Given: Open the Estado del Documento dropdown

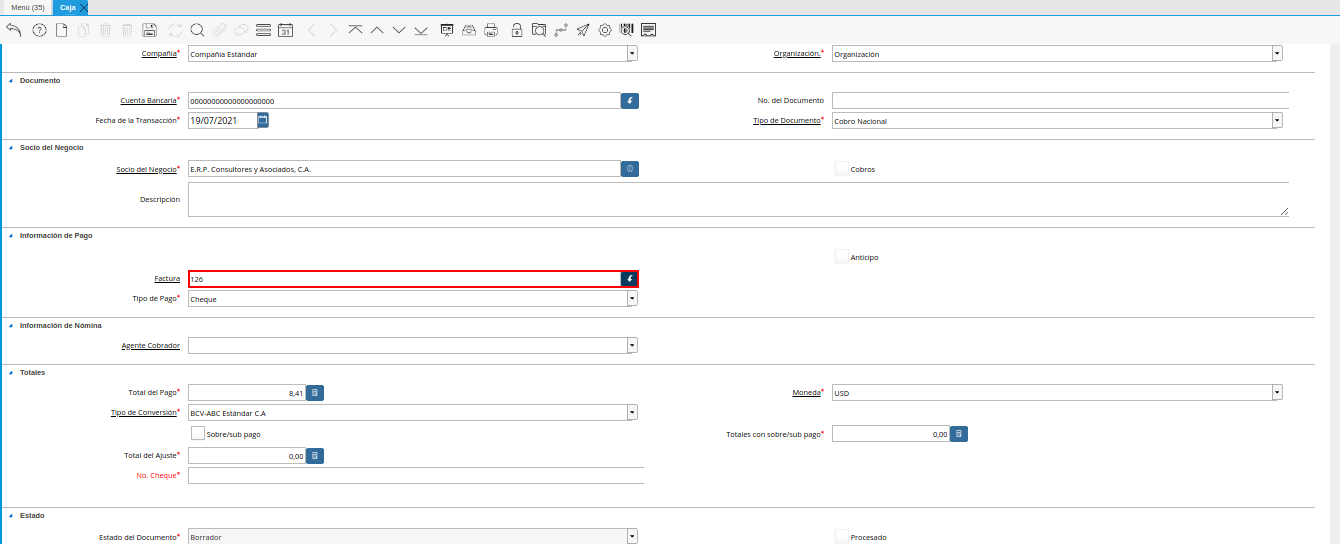Looking at the screenshot, I should click(632, 537).
